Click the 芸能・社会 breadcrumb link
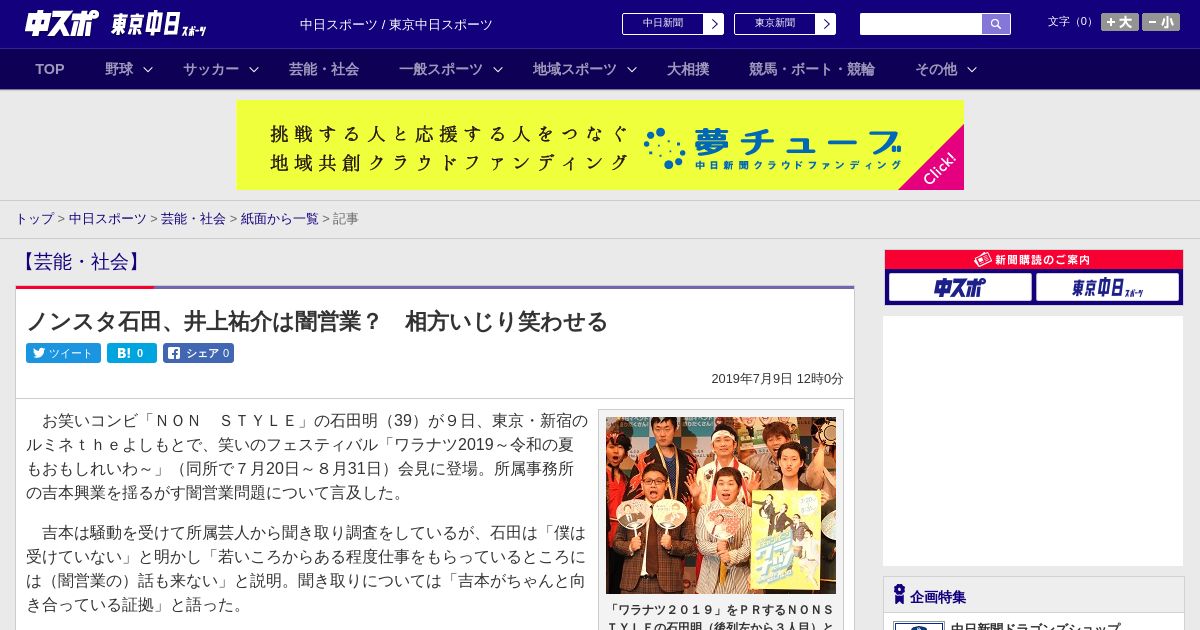This screenshot has height=630, width=1200. click(x=193, y=219)
